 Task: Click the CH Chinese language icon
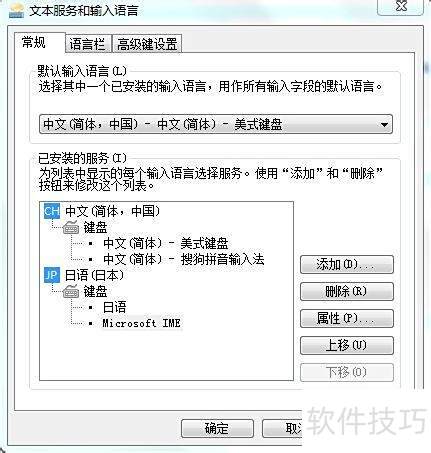click(52, 211)
